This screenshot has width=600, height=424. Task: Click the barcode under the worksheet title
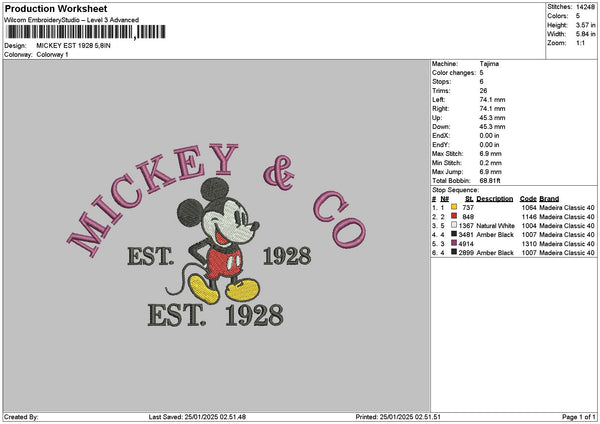(86, 32)
